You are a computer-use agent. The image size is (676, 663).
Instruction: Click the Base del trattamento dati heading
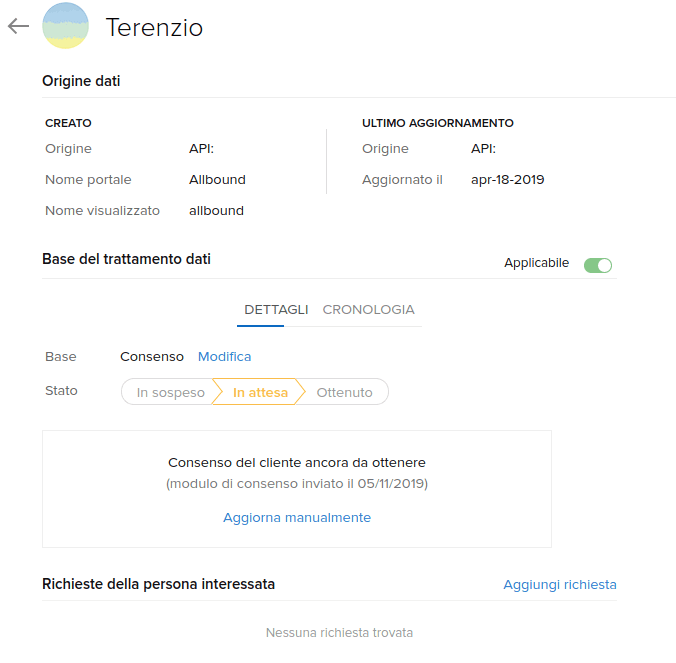pos(126,259)
